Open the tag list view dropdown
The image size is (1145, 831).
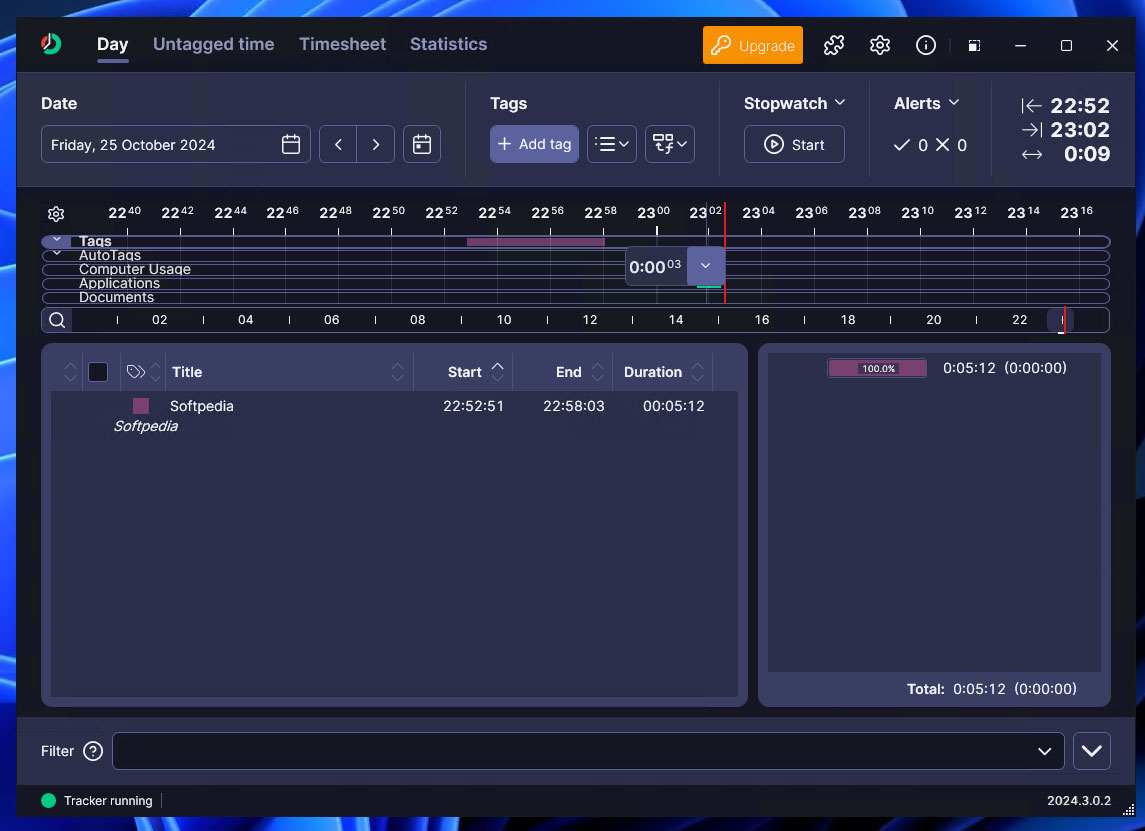click(x=612, y=144)
